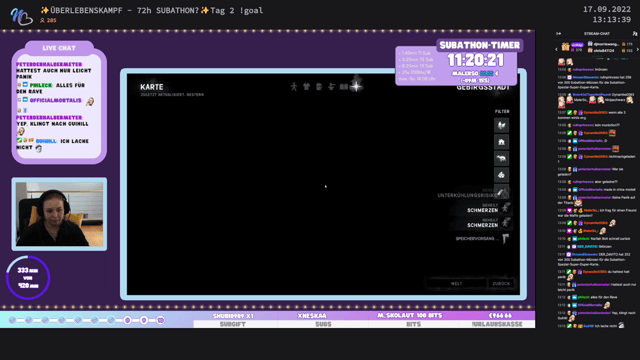Click the Zurück back button
The image size is (640, 360).
[501, 283]
